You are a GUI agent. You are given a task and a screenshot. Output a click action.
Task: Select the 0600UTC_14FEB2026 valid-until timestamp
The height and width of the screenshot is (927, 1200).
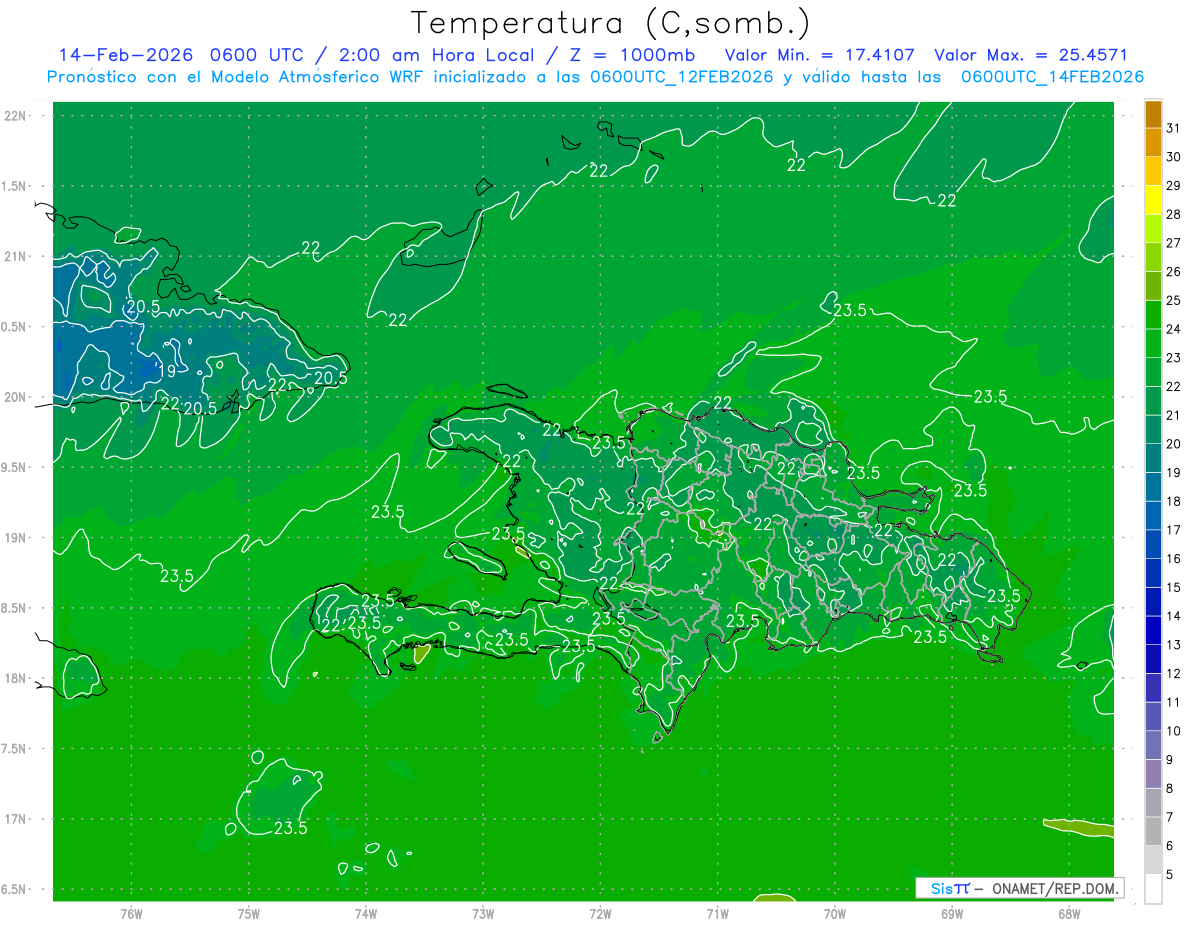(x=1052, y=77)
